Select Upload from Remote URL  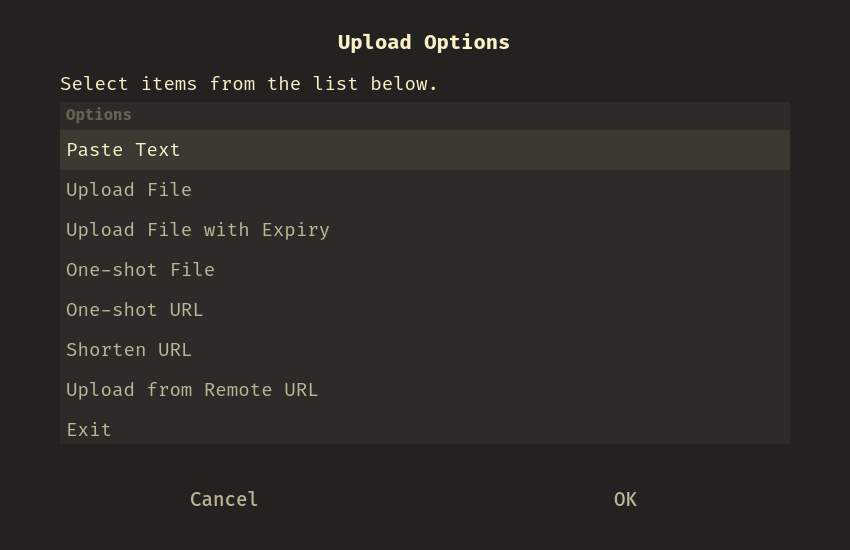tap(424, 391)
